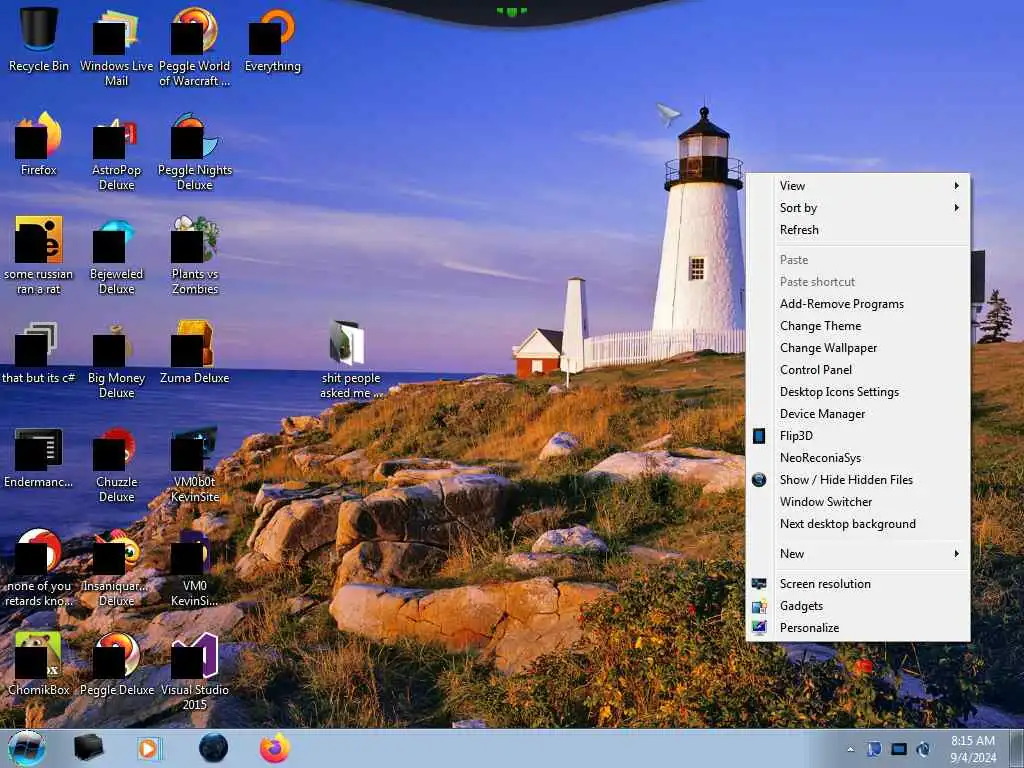Choose Refresh from the context menu

[x=858, y=230]
